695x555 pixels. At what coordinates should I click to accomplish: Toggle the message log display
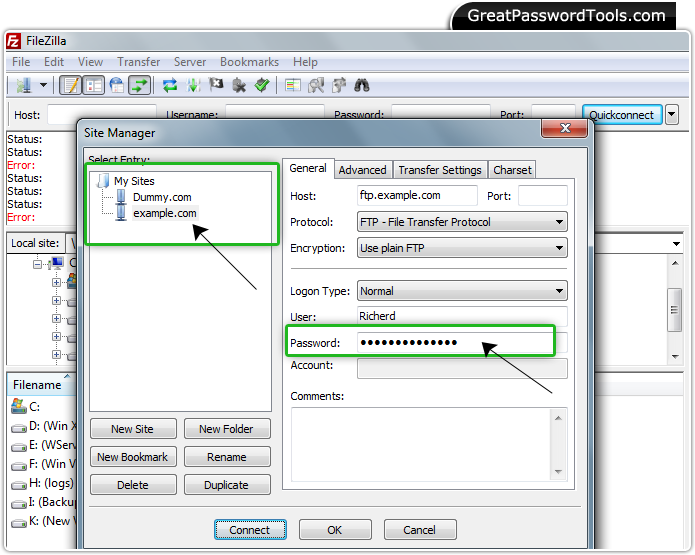[x=70, y=85]
